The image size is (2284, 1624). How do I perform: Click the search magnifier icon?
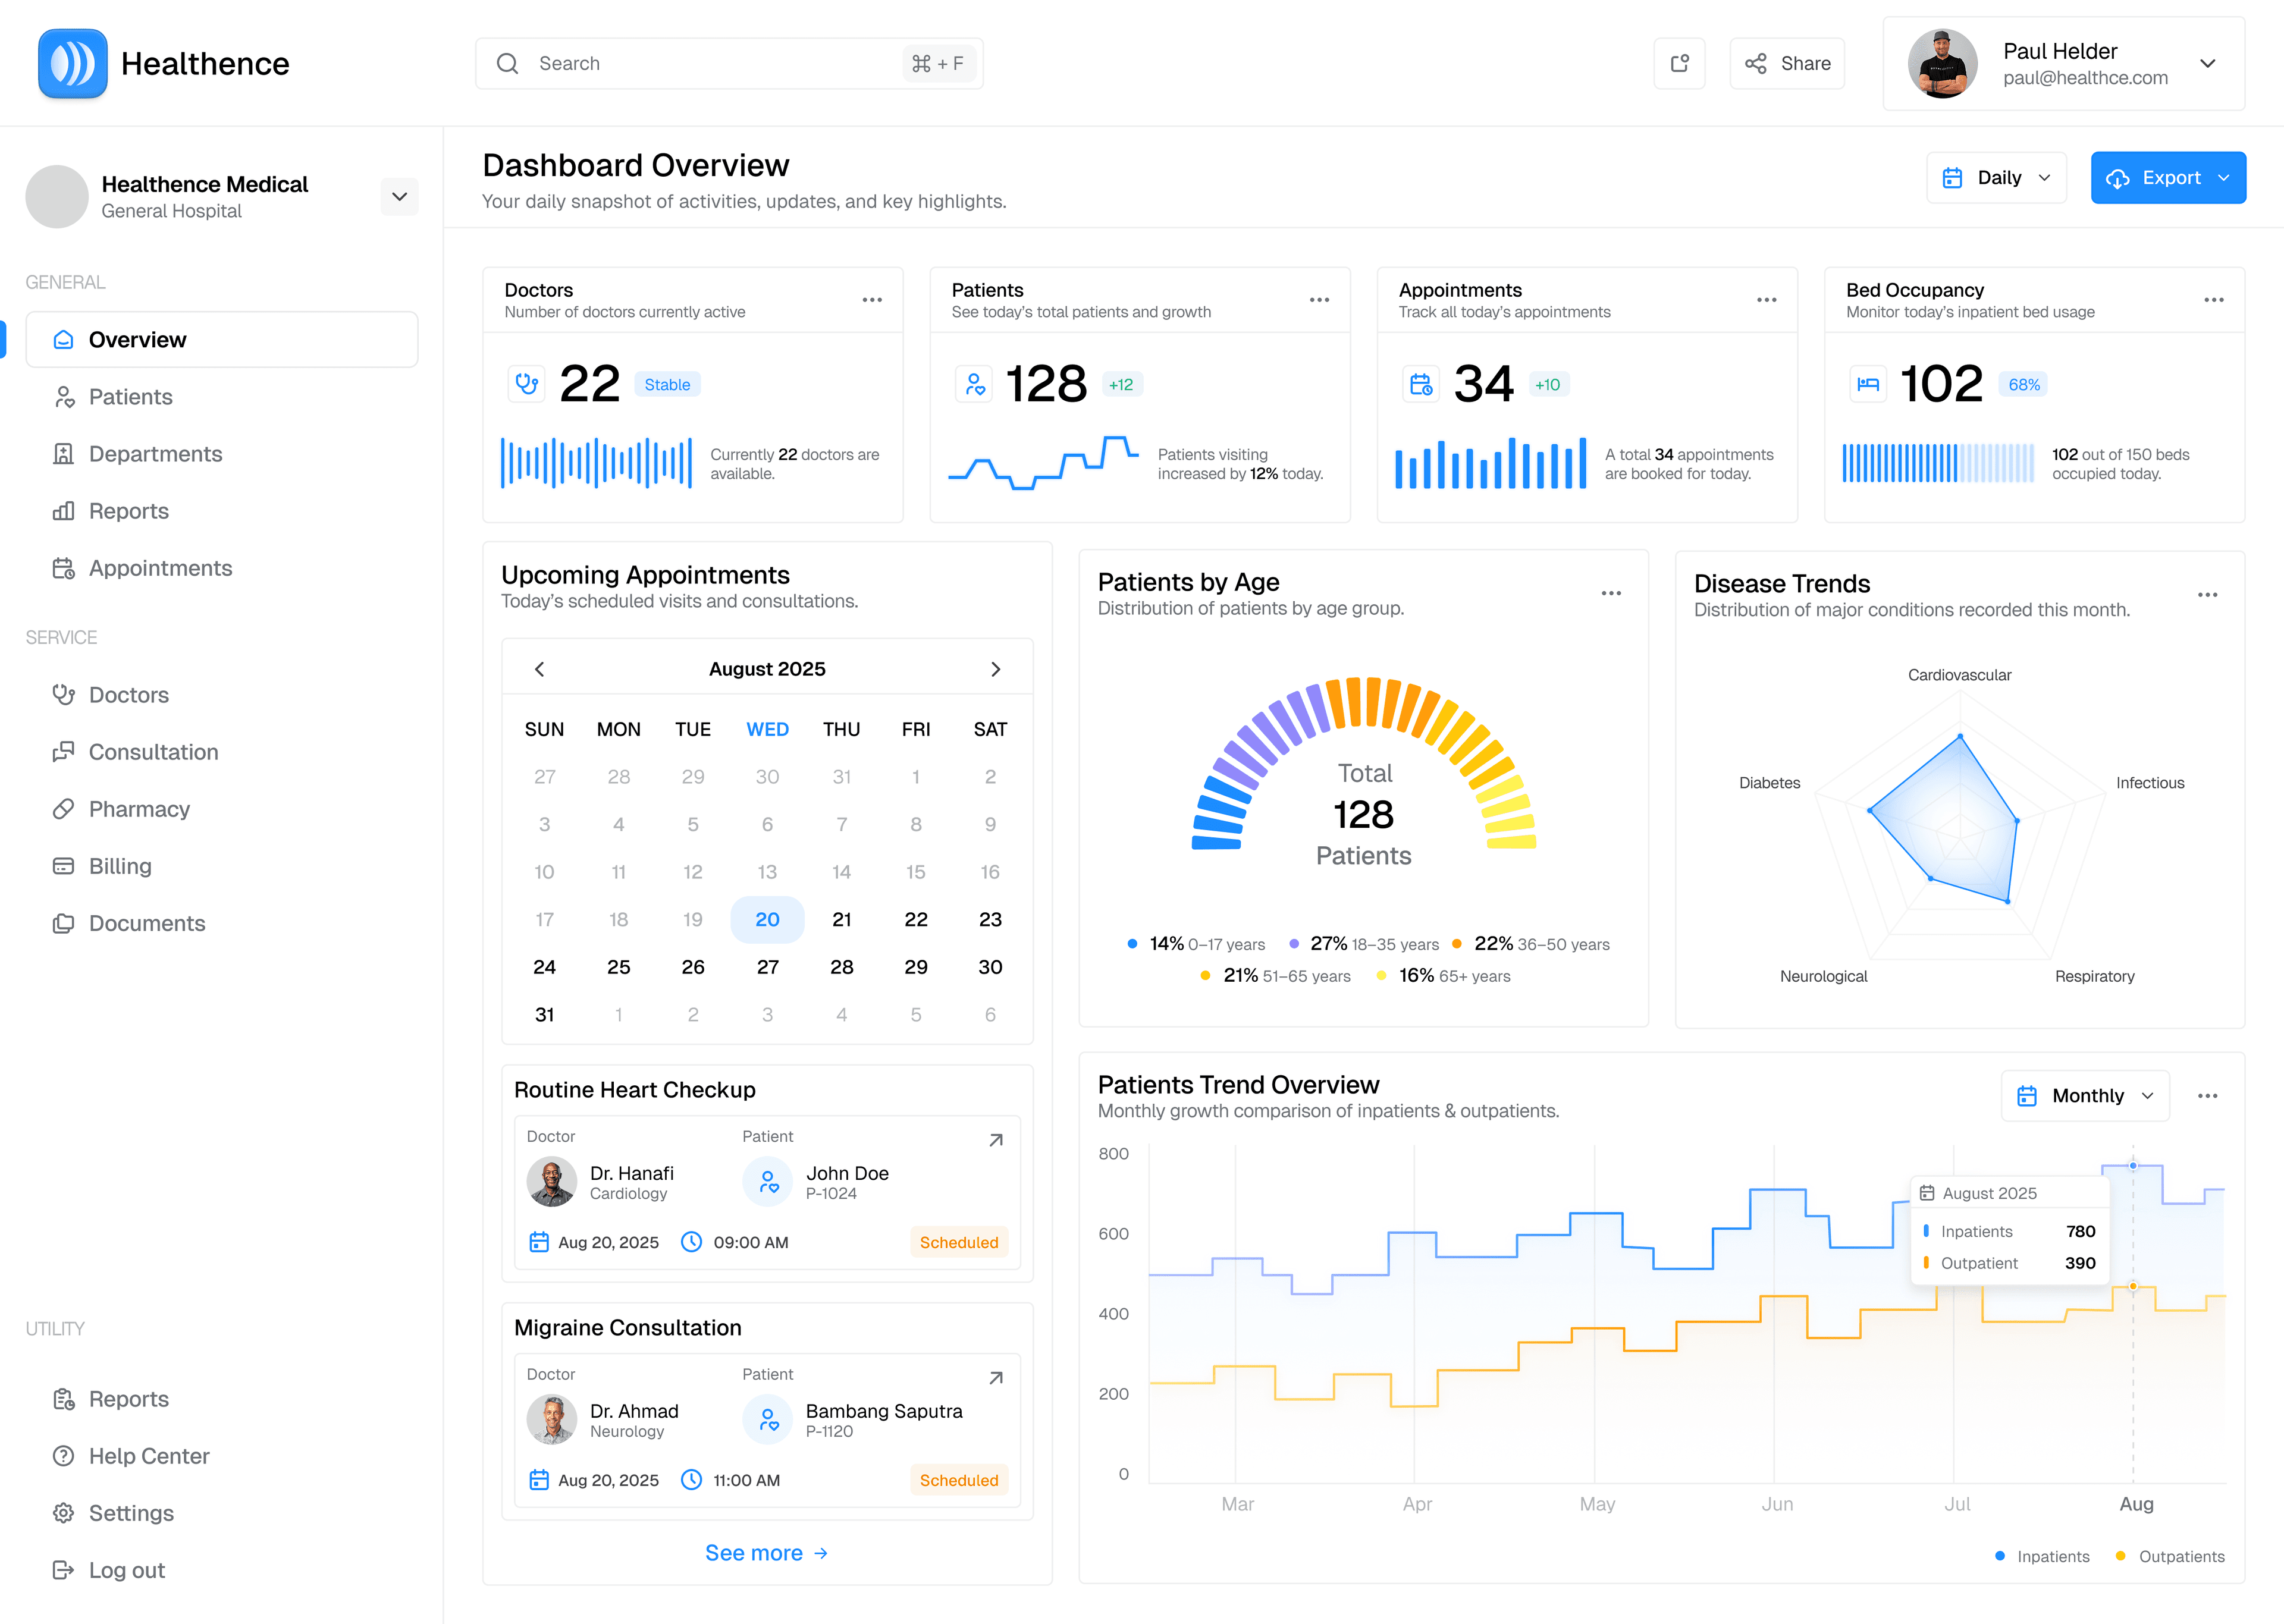tap(508, 63)
